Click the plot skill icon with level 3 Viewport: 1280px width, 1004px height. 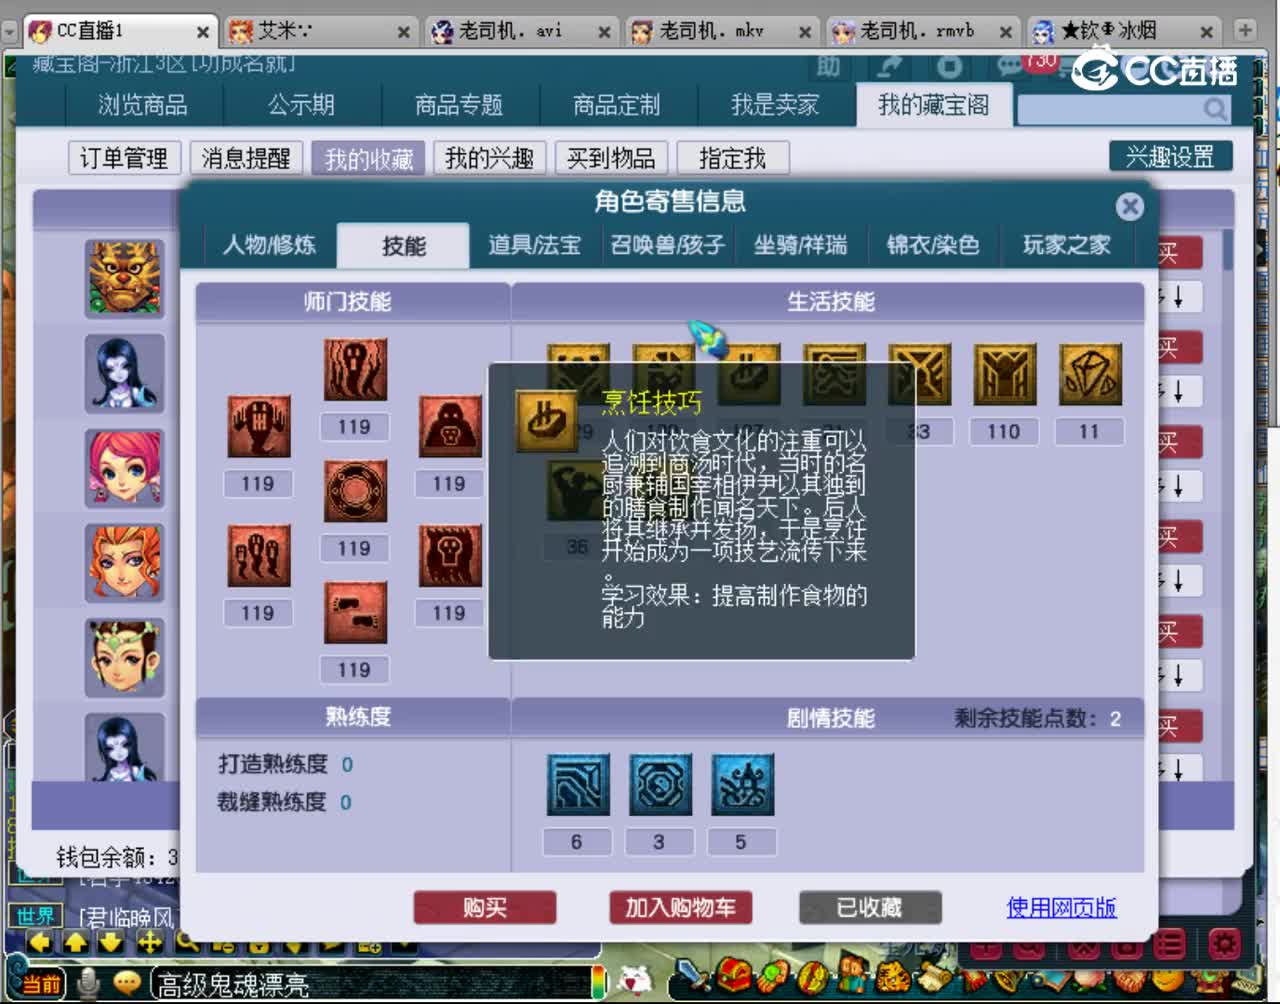(x=660, y=784)
